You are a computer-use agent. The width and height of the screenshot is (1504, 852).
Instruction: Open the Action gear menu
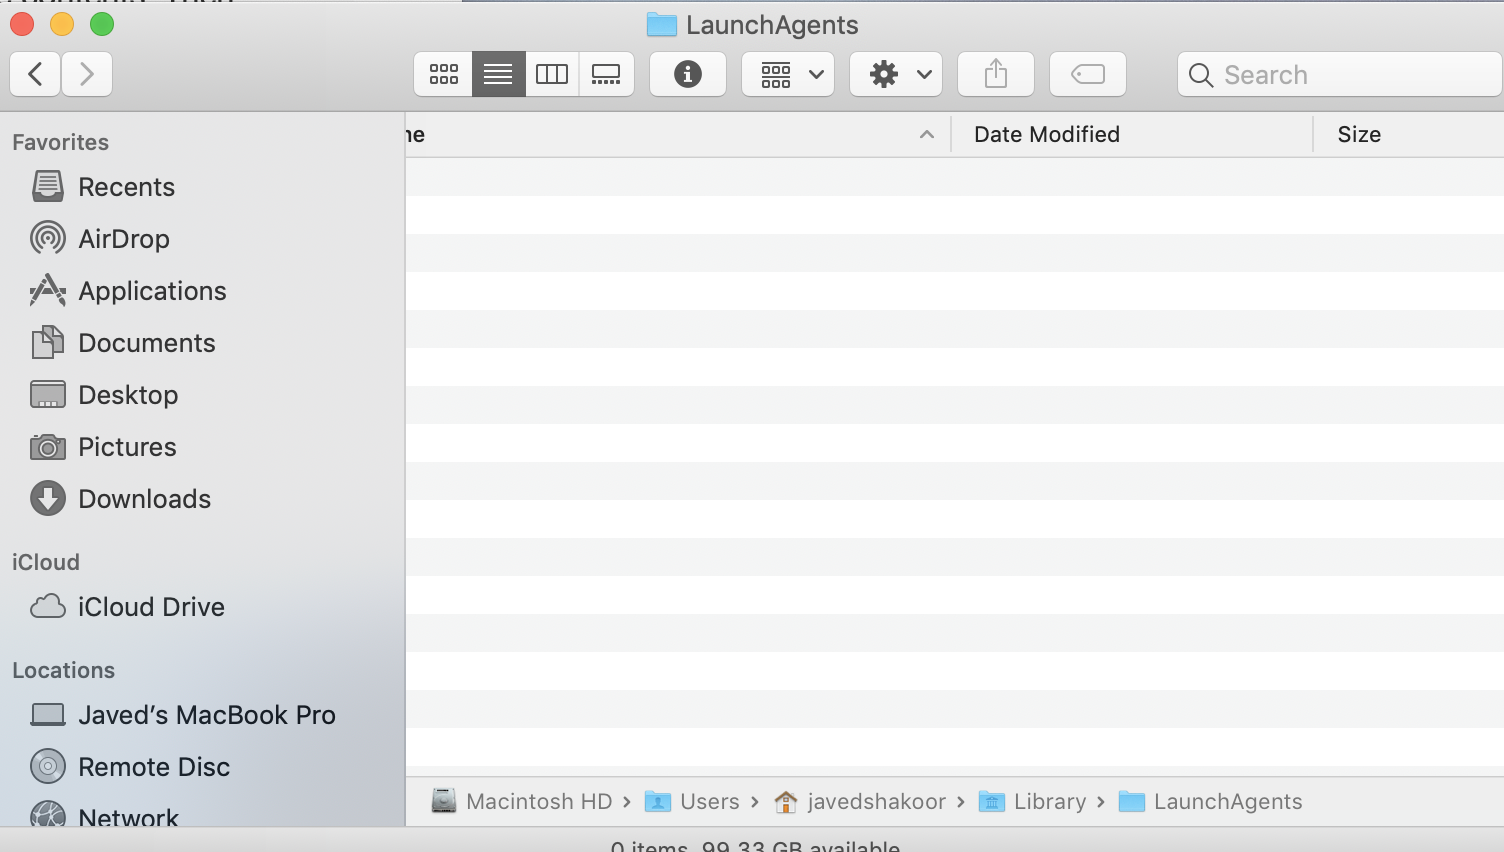pos(896,74)
